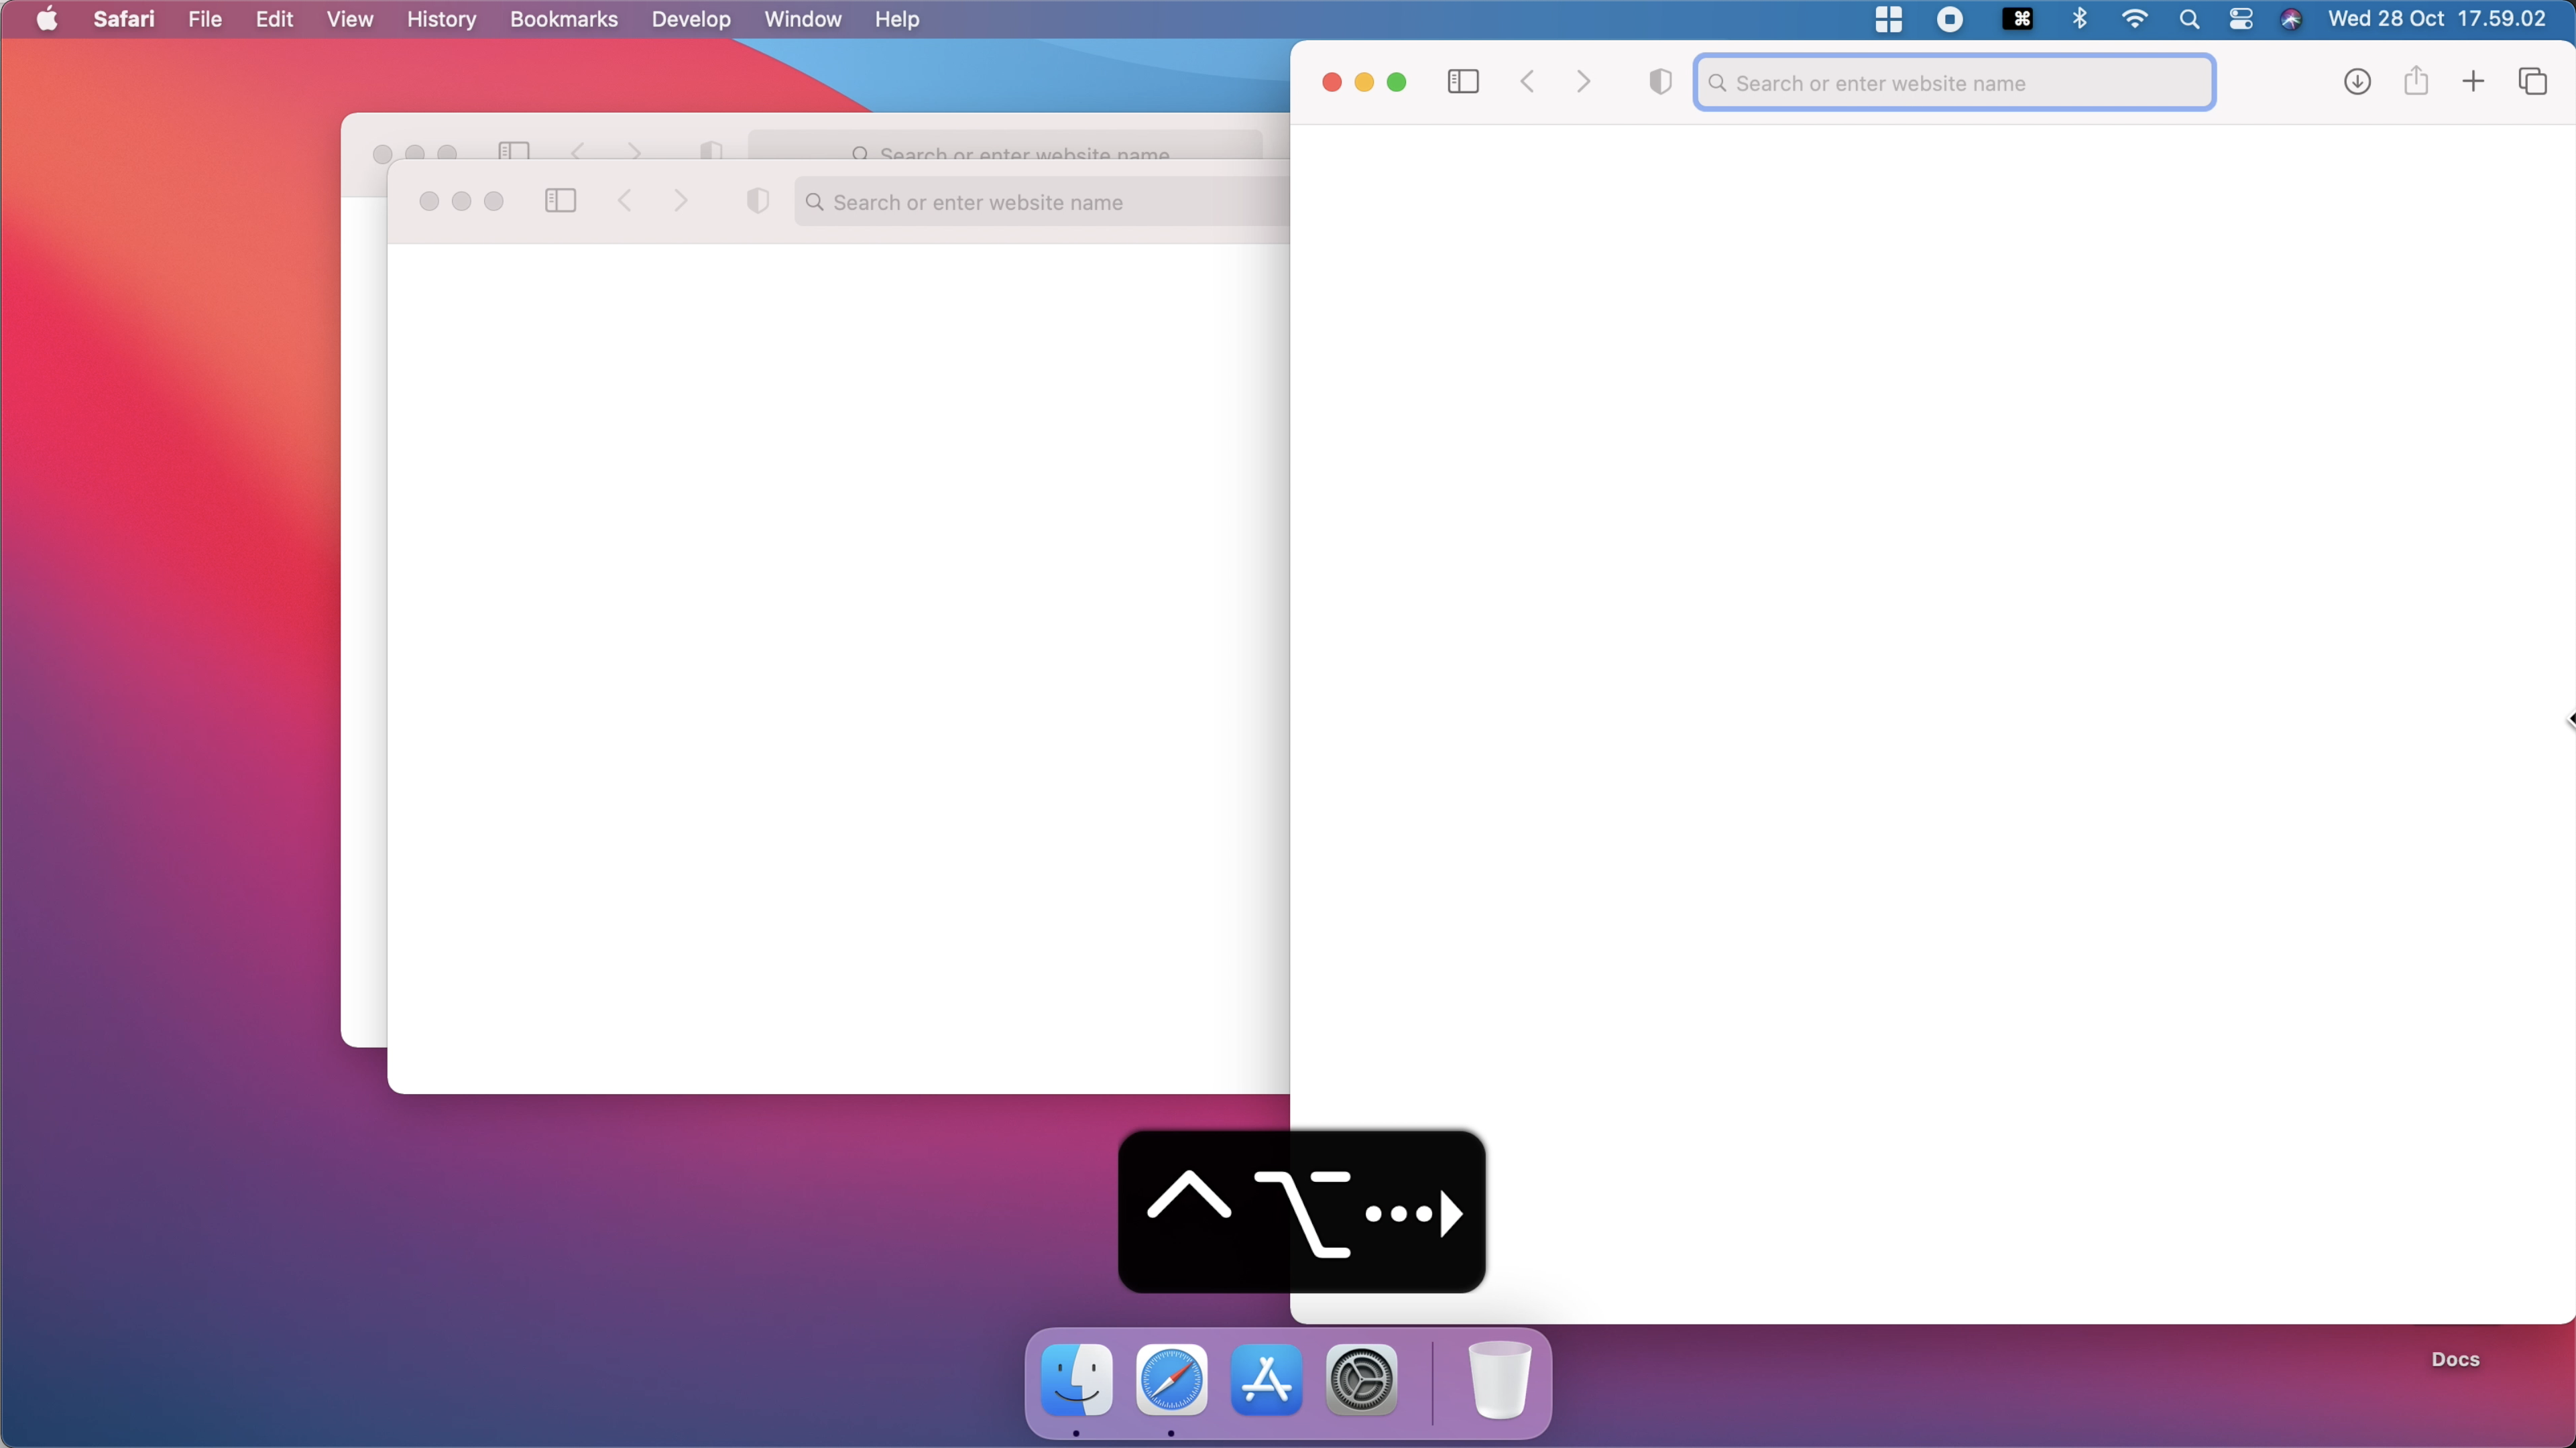2576x1448 pixels.
Task: Click the privacy report shield icon
Action: [x=1660, y=82]
